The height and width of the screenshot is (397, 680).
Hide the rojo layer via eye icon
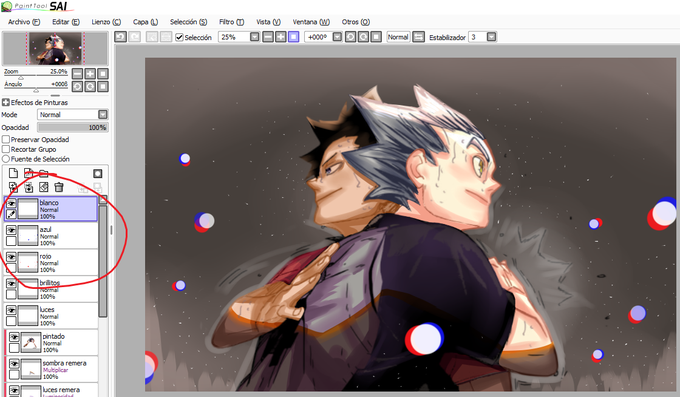[x=11, y=257]
